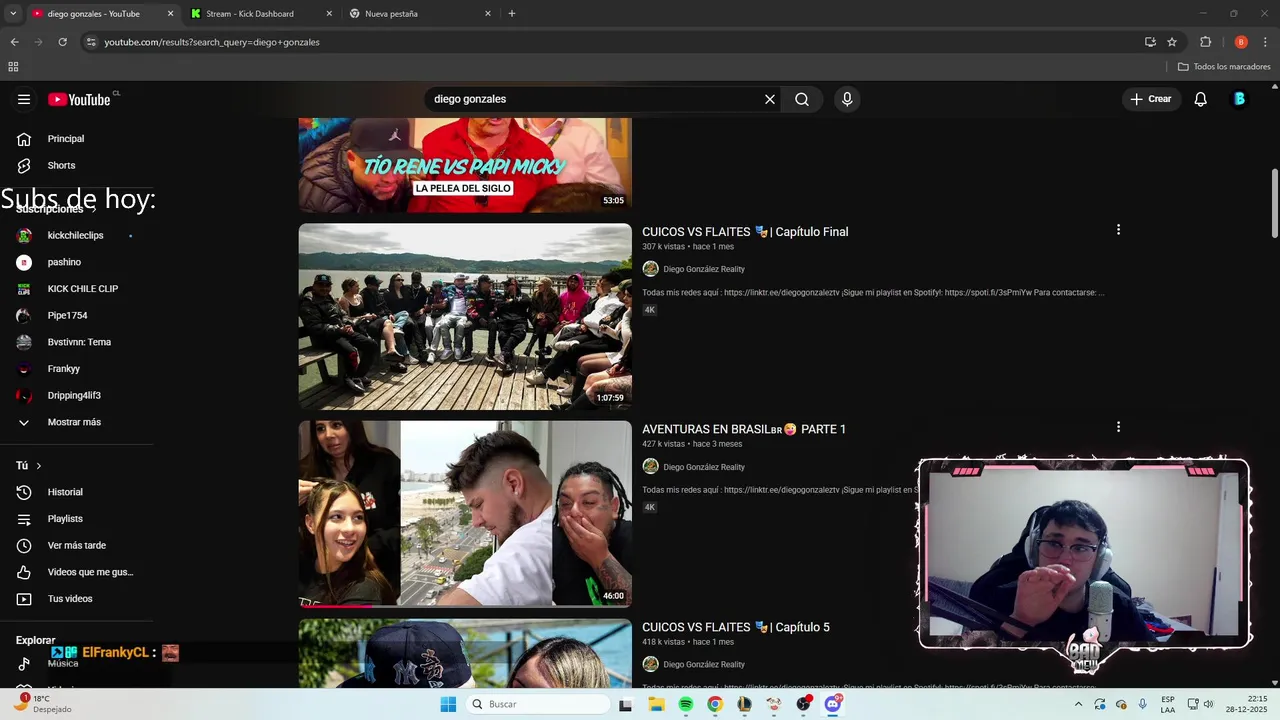
Task: Open the Windows Start menu
Action: pyautogui.click(x=448, y=704)
